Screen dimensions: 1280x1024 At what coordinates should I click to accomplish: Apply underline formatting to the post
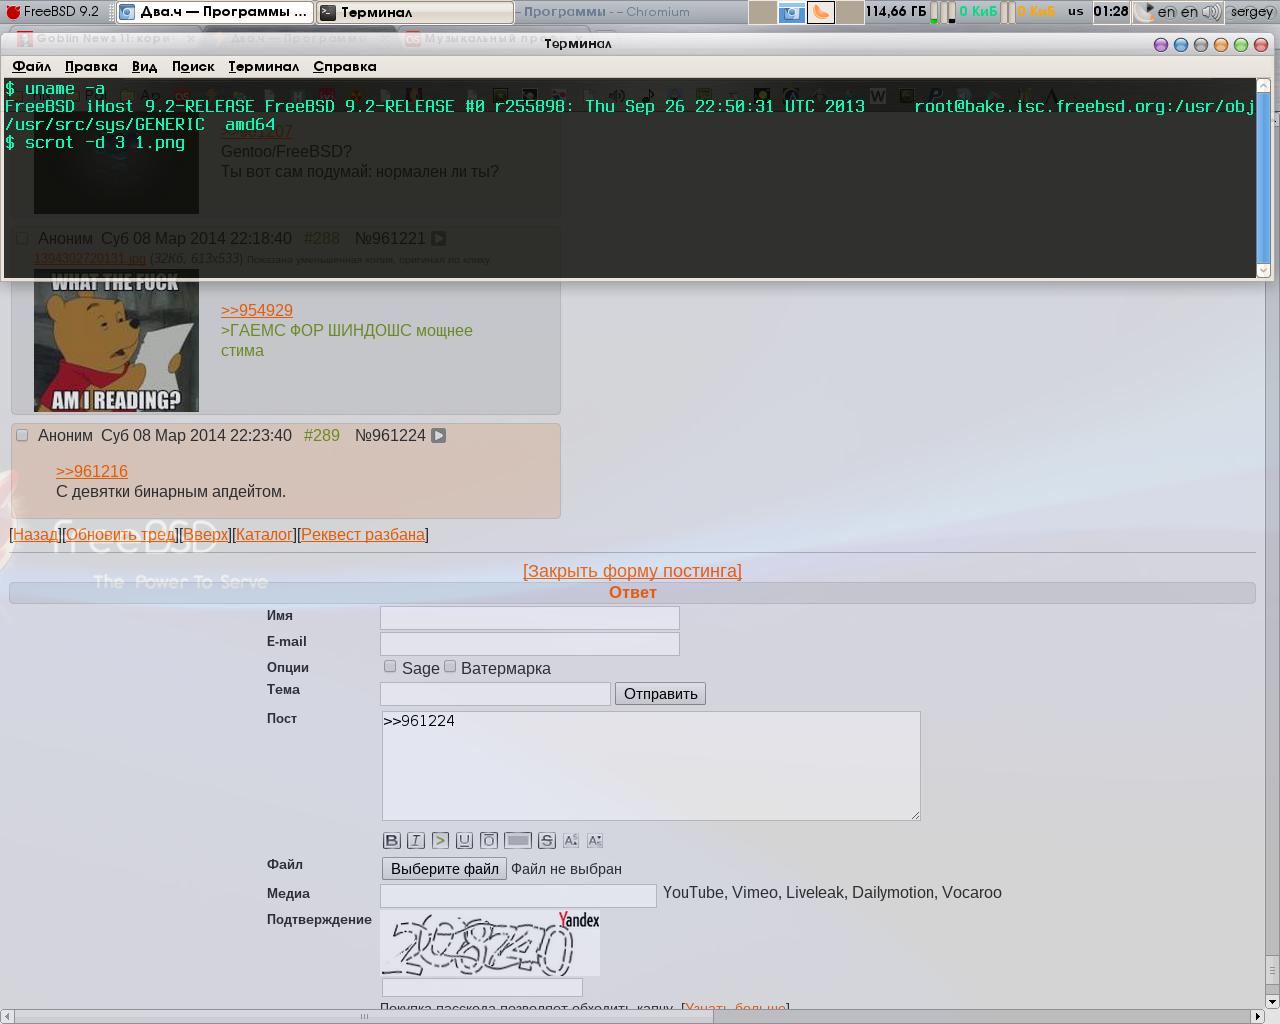464,841
